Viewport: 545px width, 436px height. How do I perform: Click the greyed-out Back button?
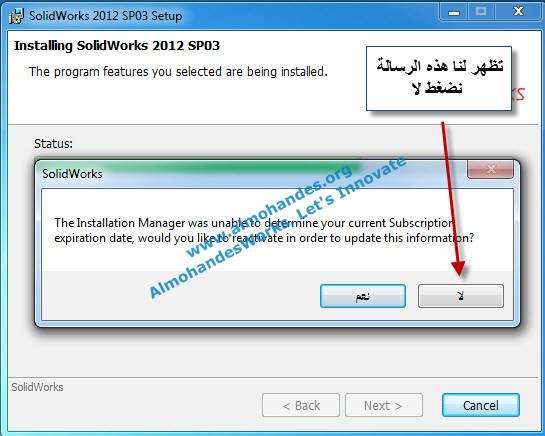[x=301, y=405]
